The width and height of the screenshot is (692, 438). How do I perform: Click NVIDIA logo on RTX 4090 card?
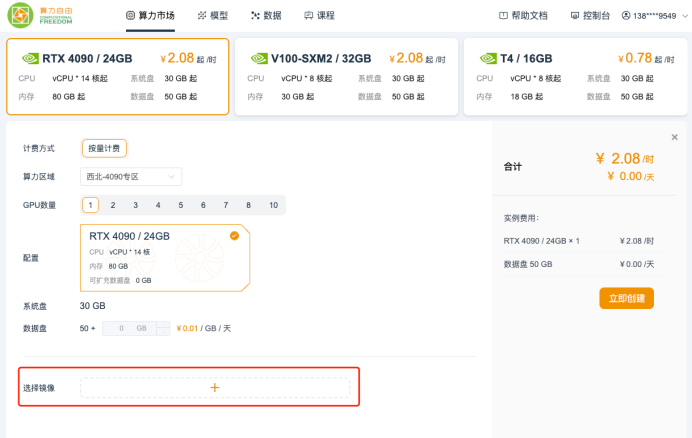(x=30, y=58)
